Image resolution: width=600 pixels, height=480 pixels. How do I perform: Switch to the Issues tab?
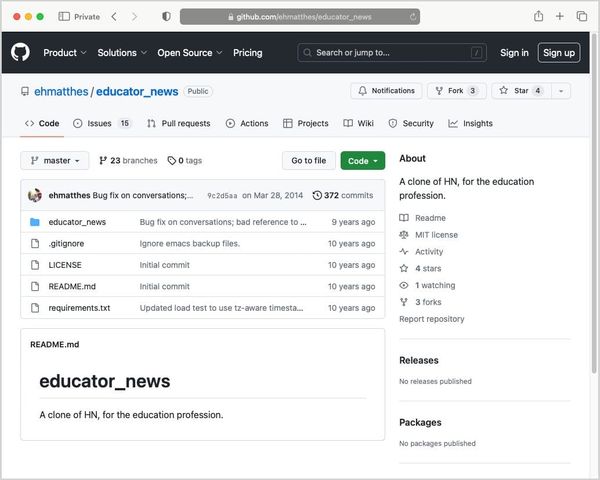102,123
